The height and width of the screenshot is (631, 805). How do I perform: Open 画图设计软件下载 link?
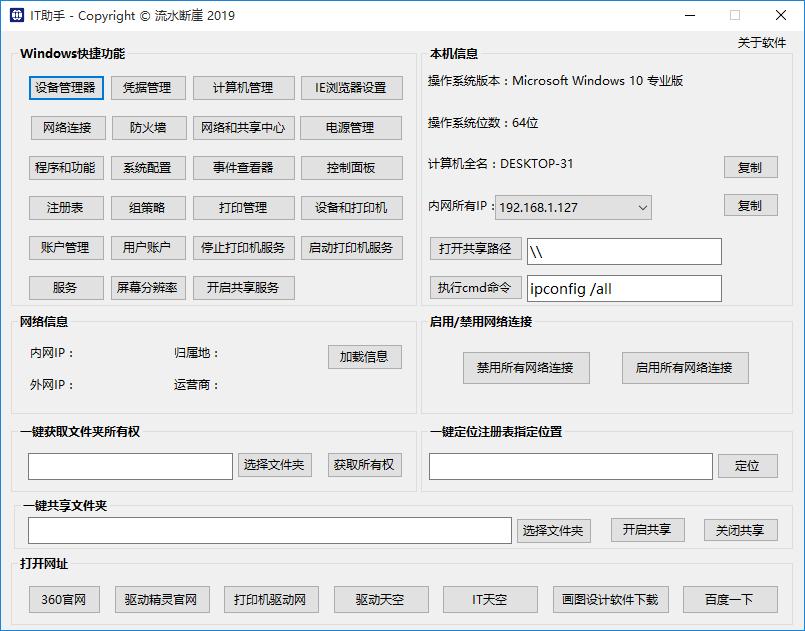pyautogui.click(x=611, y=600)
